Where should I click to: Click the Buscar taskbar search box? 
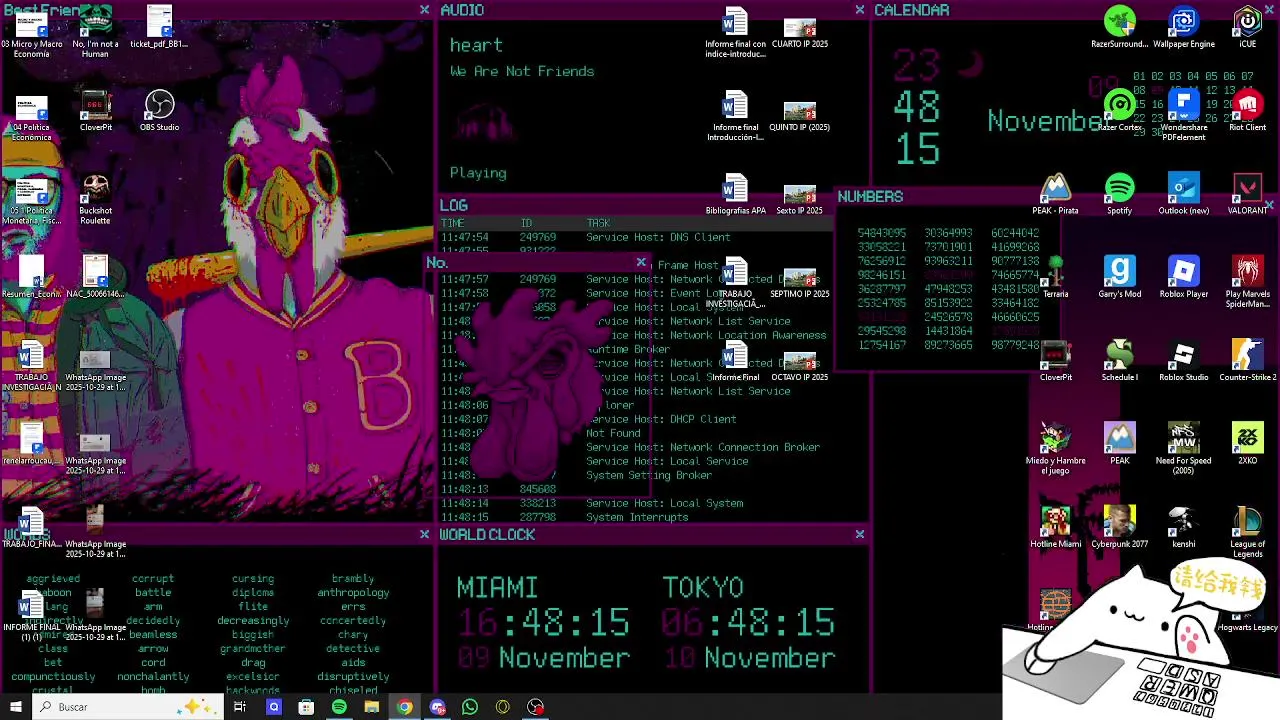130,707
